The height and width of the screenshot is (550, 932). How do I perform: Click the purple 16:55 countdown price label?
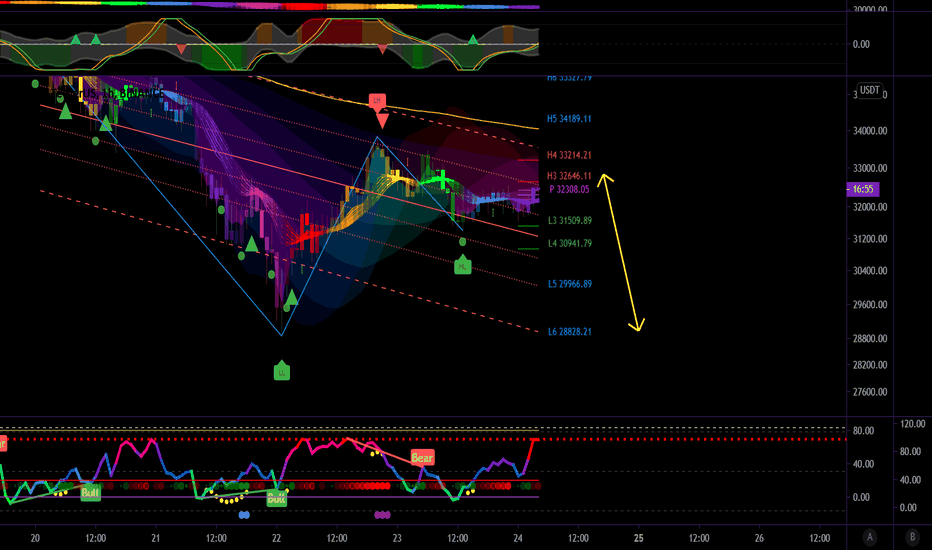(x=862, y=189)
